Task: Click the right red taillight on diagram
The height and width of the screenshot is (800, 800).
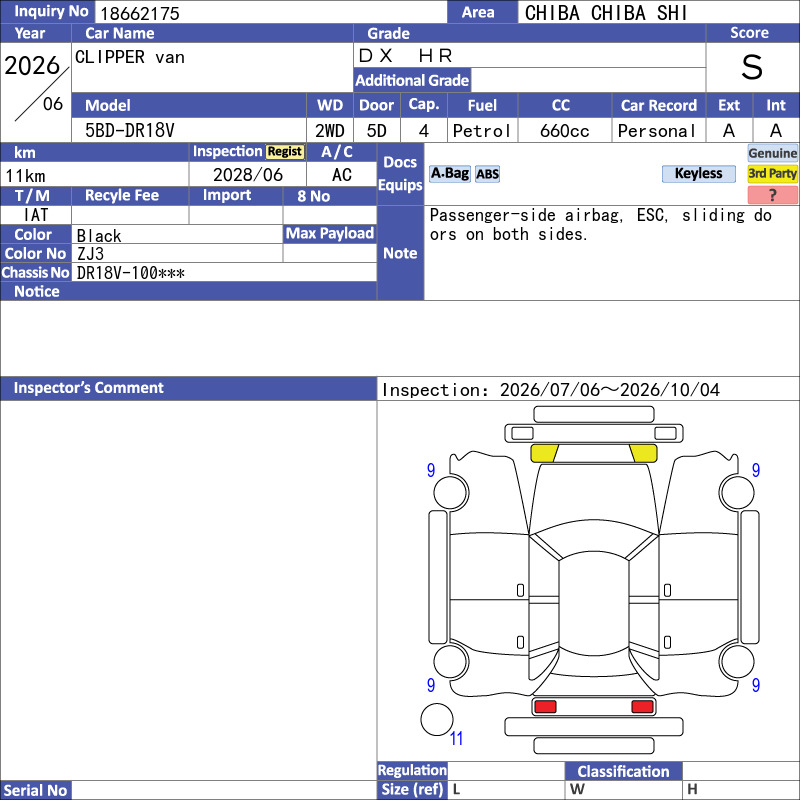Action: coord(642,706)
